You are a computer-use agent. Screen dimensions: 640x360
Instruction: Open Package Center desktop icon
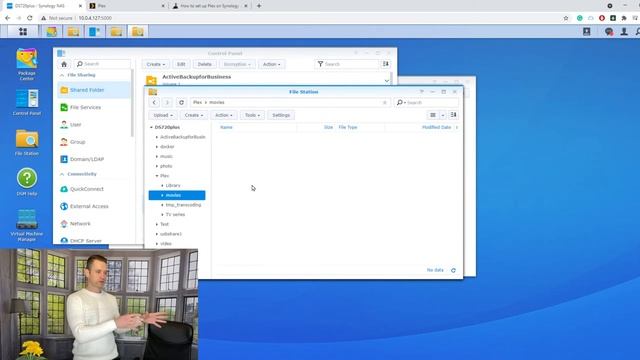tap(27, 64)
